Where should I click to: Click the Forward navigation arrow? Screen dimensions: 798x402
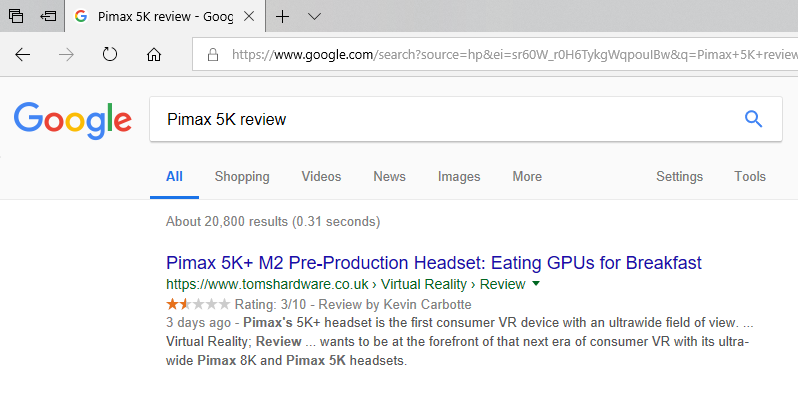click(x=66, y=54)
